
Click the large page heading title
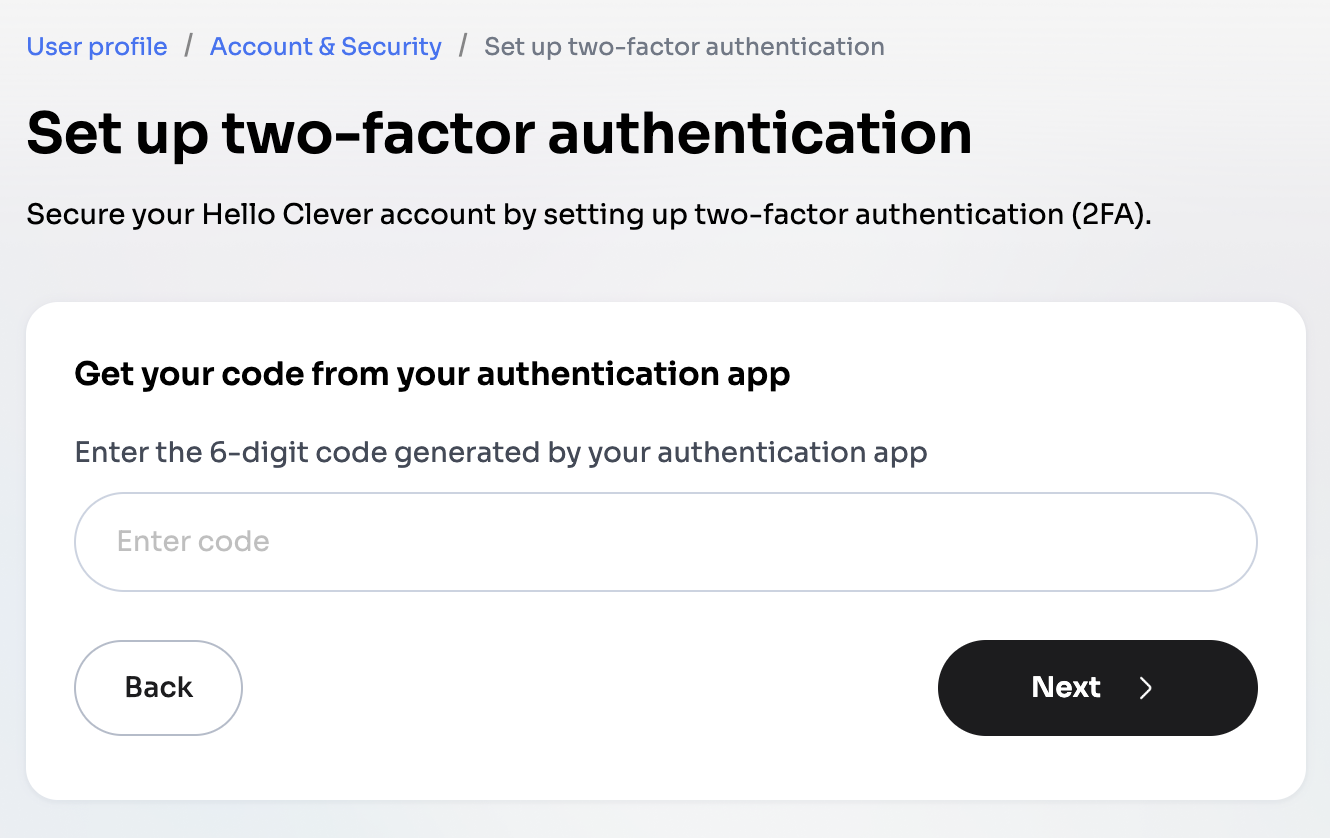(x=499, y=133)
